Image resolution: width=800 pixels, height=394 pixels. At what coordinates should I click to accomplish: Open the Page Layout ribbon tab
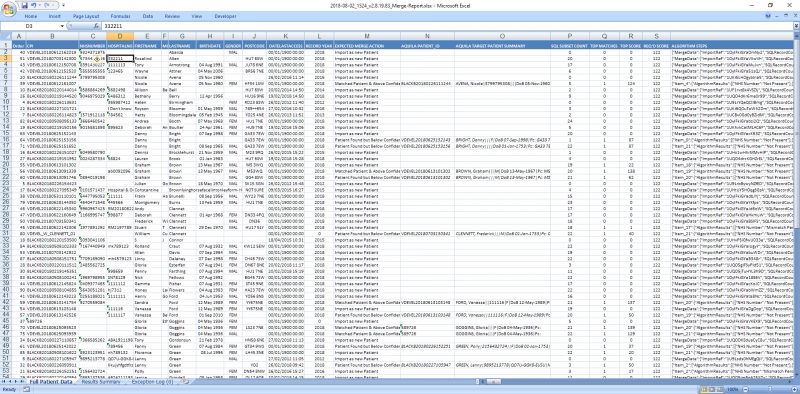coord(86,16)
